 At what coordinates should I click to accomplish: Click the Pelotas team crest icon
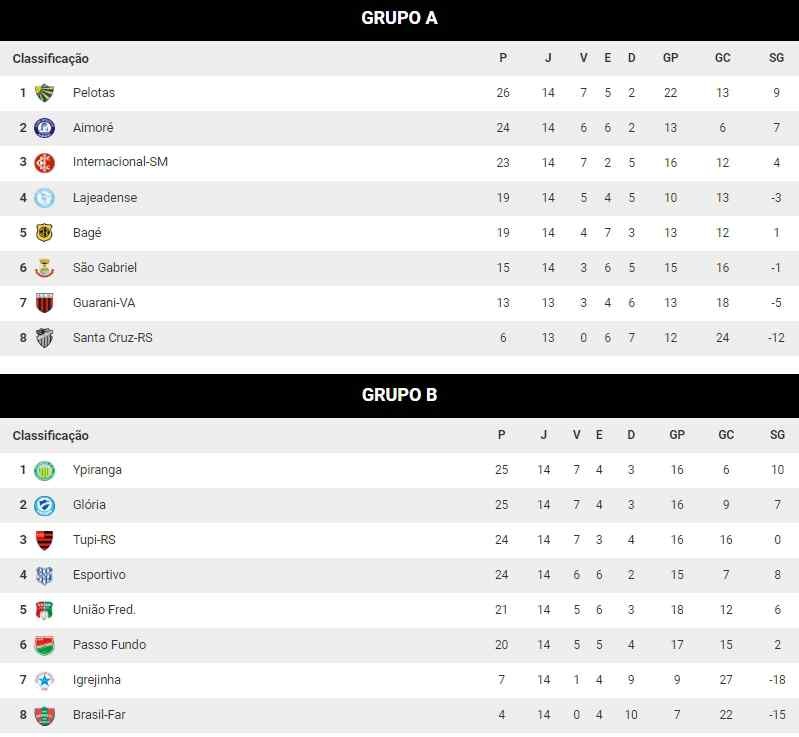(44, 93)
